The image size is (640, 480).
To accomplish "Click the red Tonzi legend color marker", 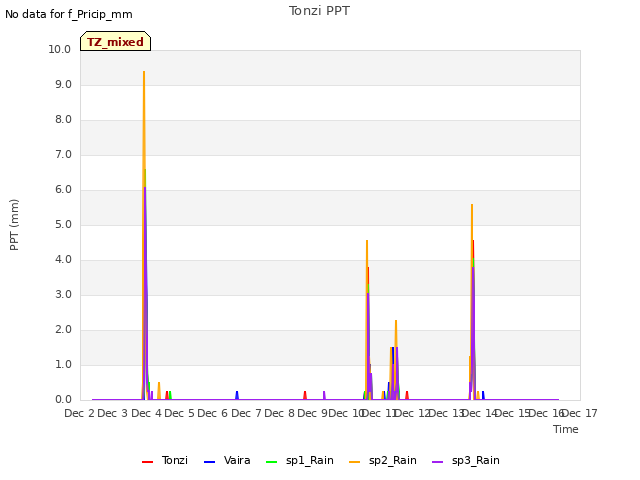I will 147,462.
